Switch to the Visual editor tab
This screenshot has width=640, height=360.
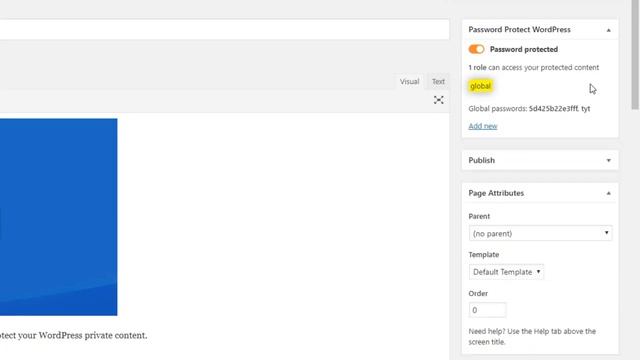pos(409,81)
